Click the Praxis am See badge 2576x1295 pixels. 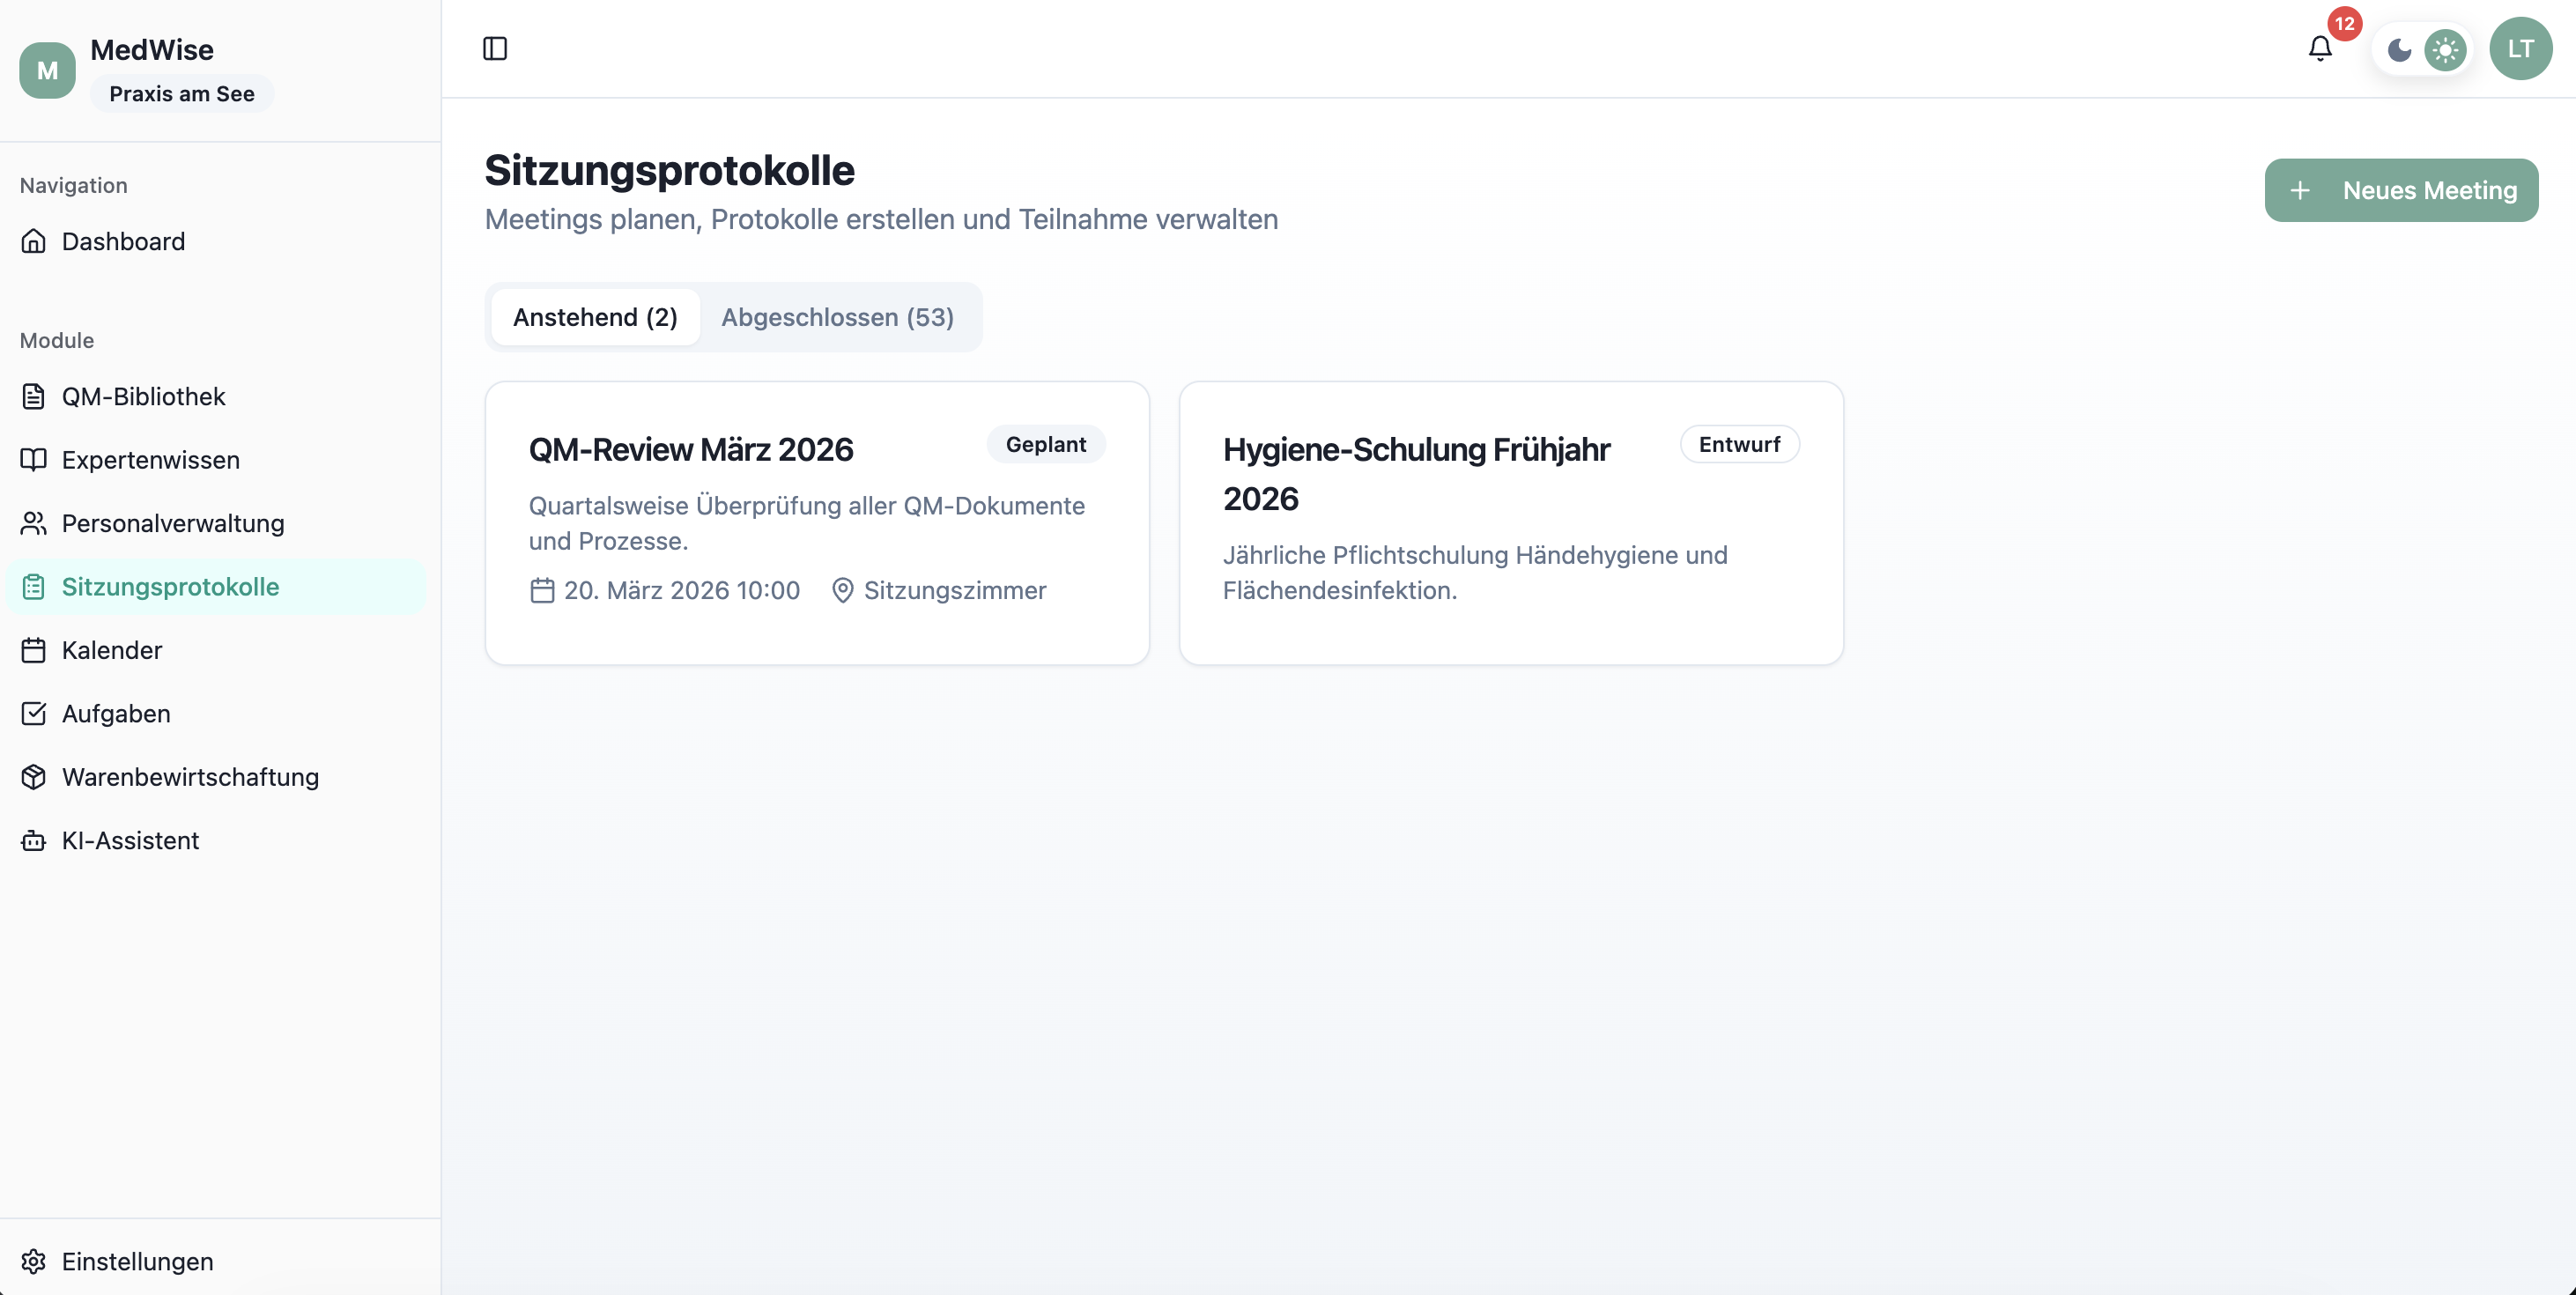pos(181,93)
